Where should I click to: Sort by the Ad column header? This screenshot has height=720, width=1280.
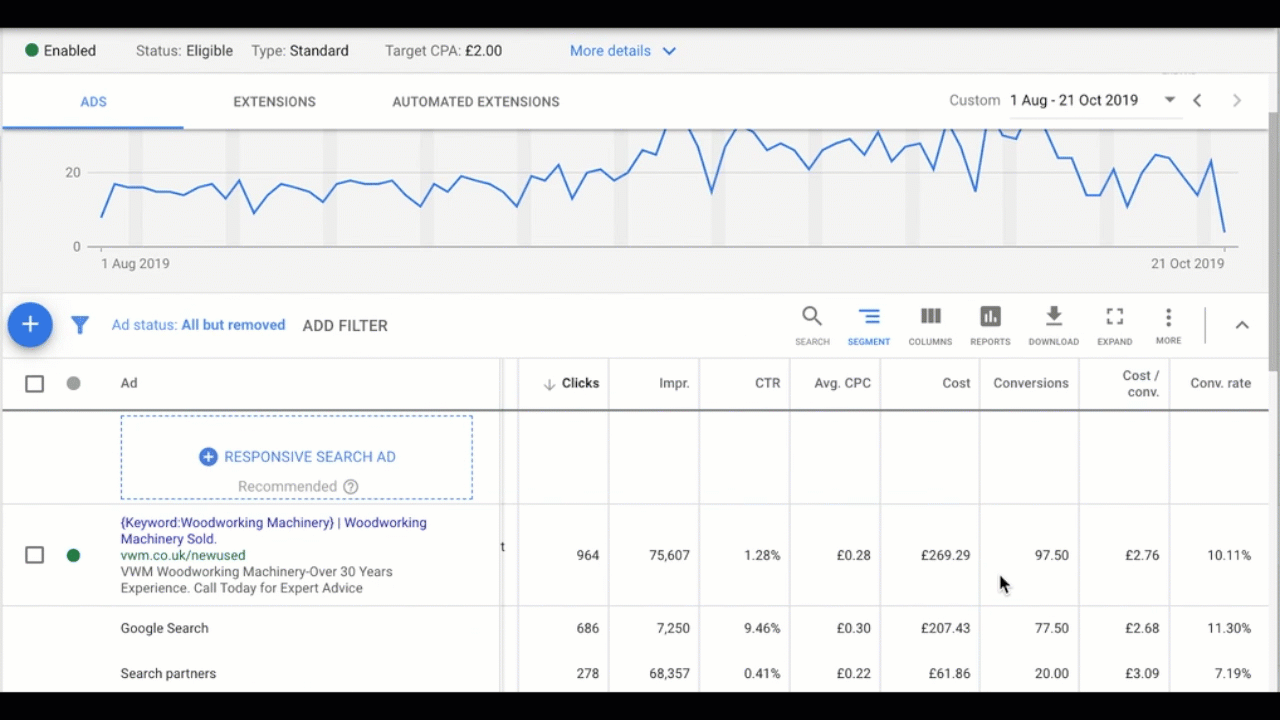click(x=129, y=383)
